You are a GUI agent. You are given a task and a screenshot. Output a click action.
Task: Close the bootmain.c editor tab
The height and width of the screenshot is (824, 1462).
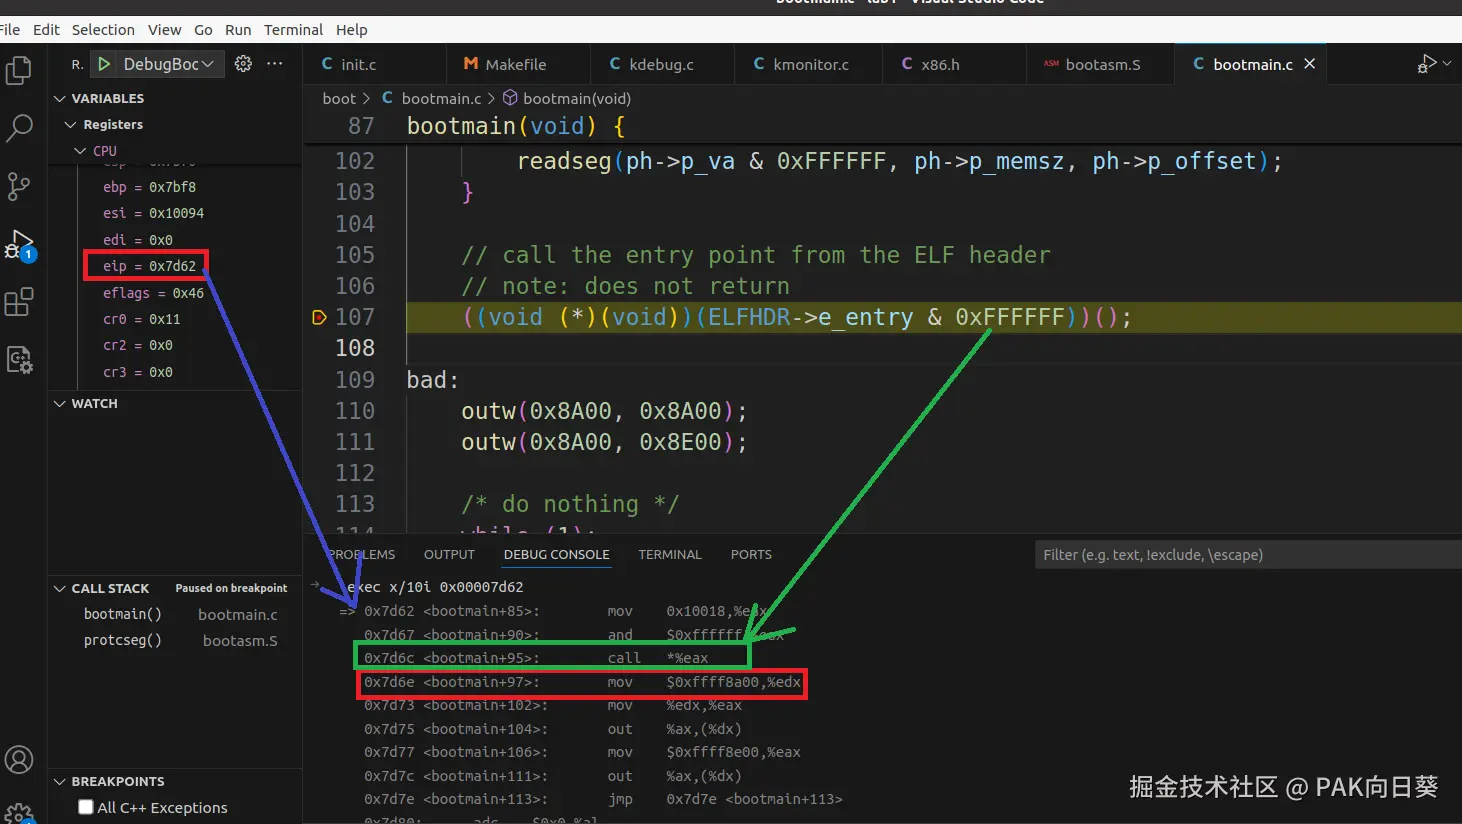1309,64
